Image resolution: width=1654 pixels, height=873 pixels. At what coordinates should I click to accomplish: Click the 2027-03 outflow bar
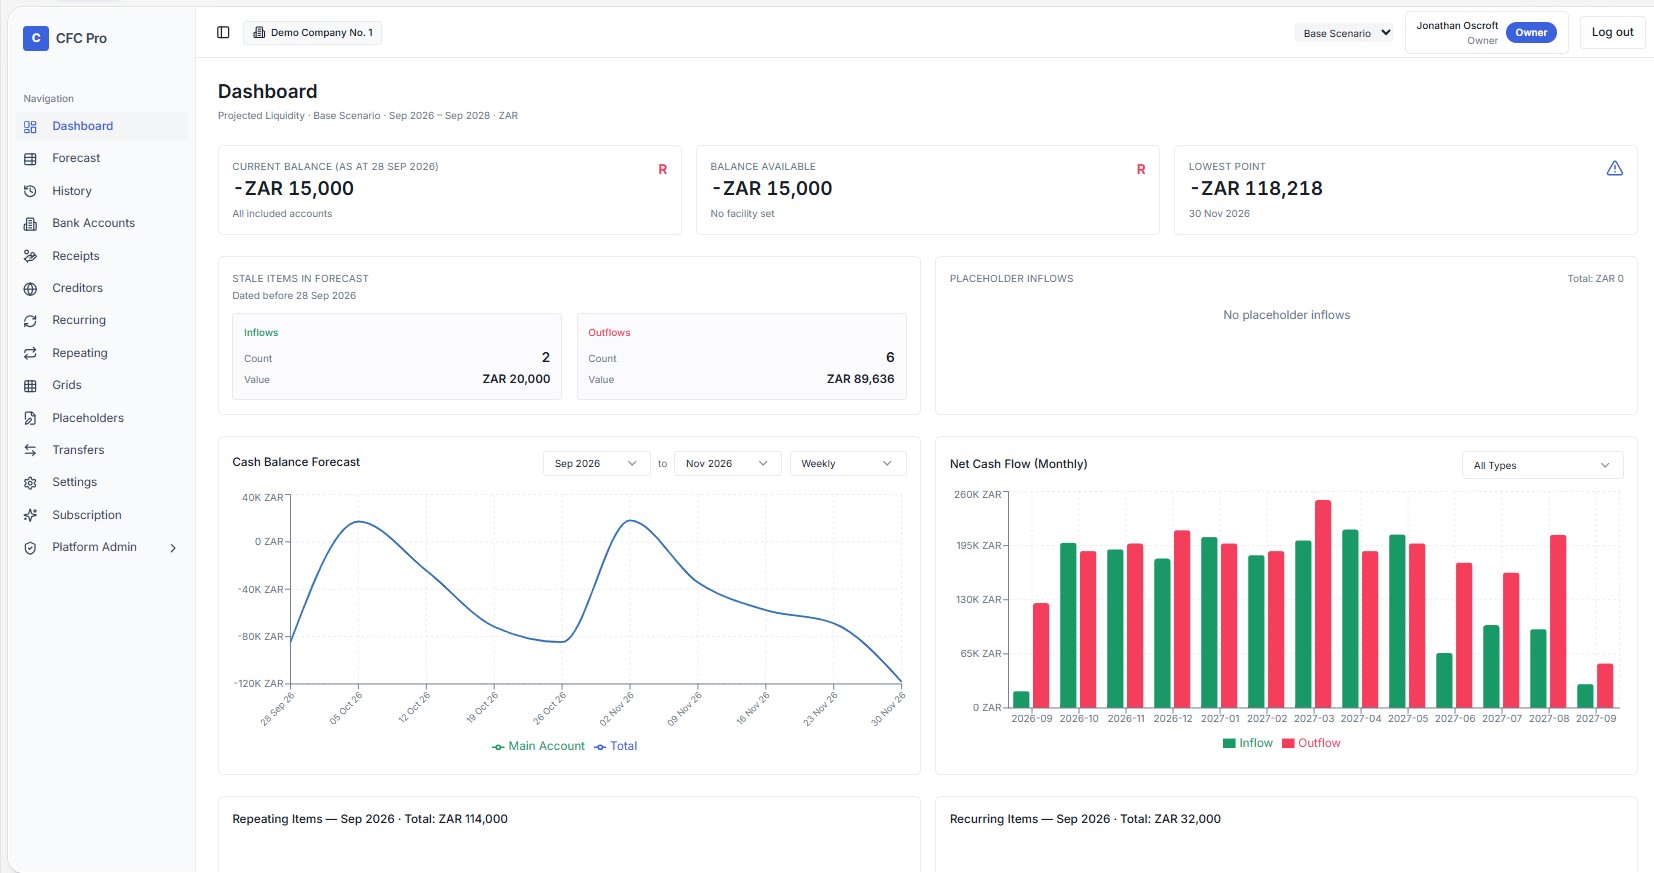coord(1323,604)
